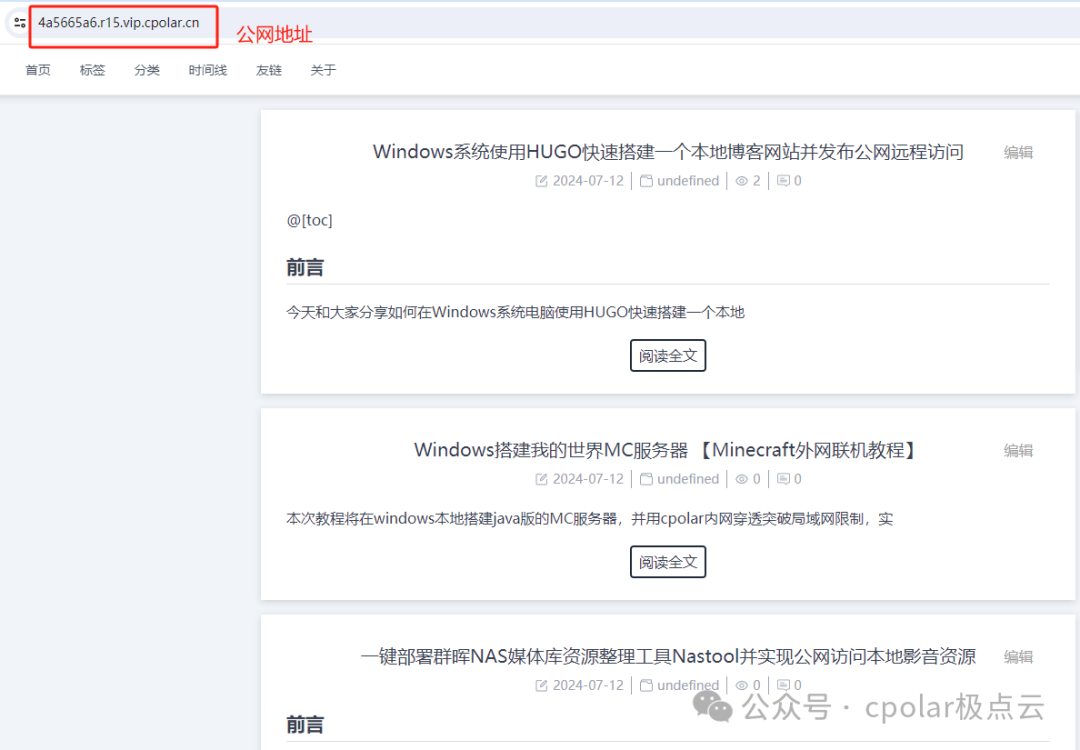The image size is (1080, 750).
Task: Click the comment icon on the Minecraft post
Action: (783, 479)
